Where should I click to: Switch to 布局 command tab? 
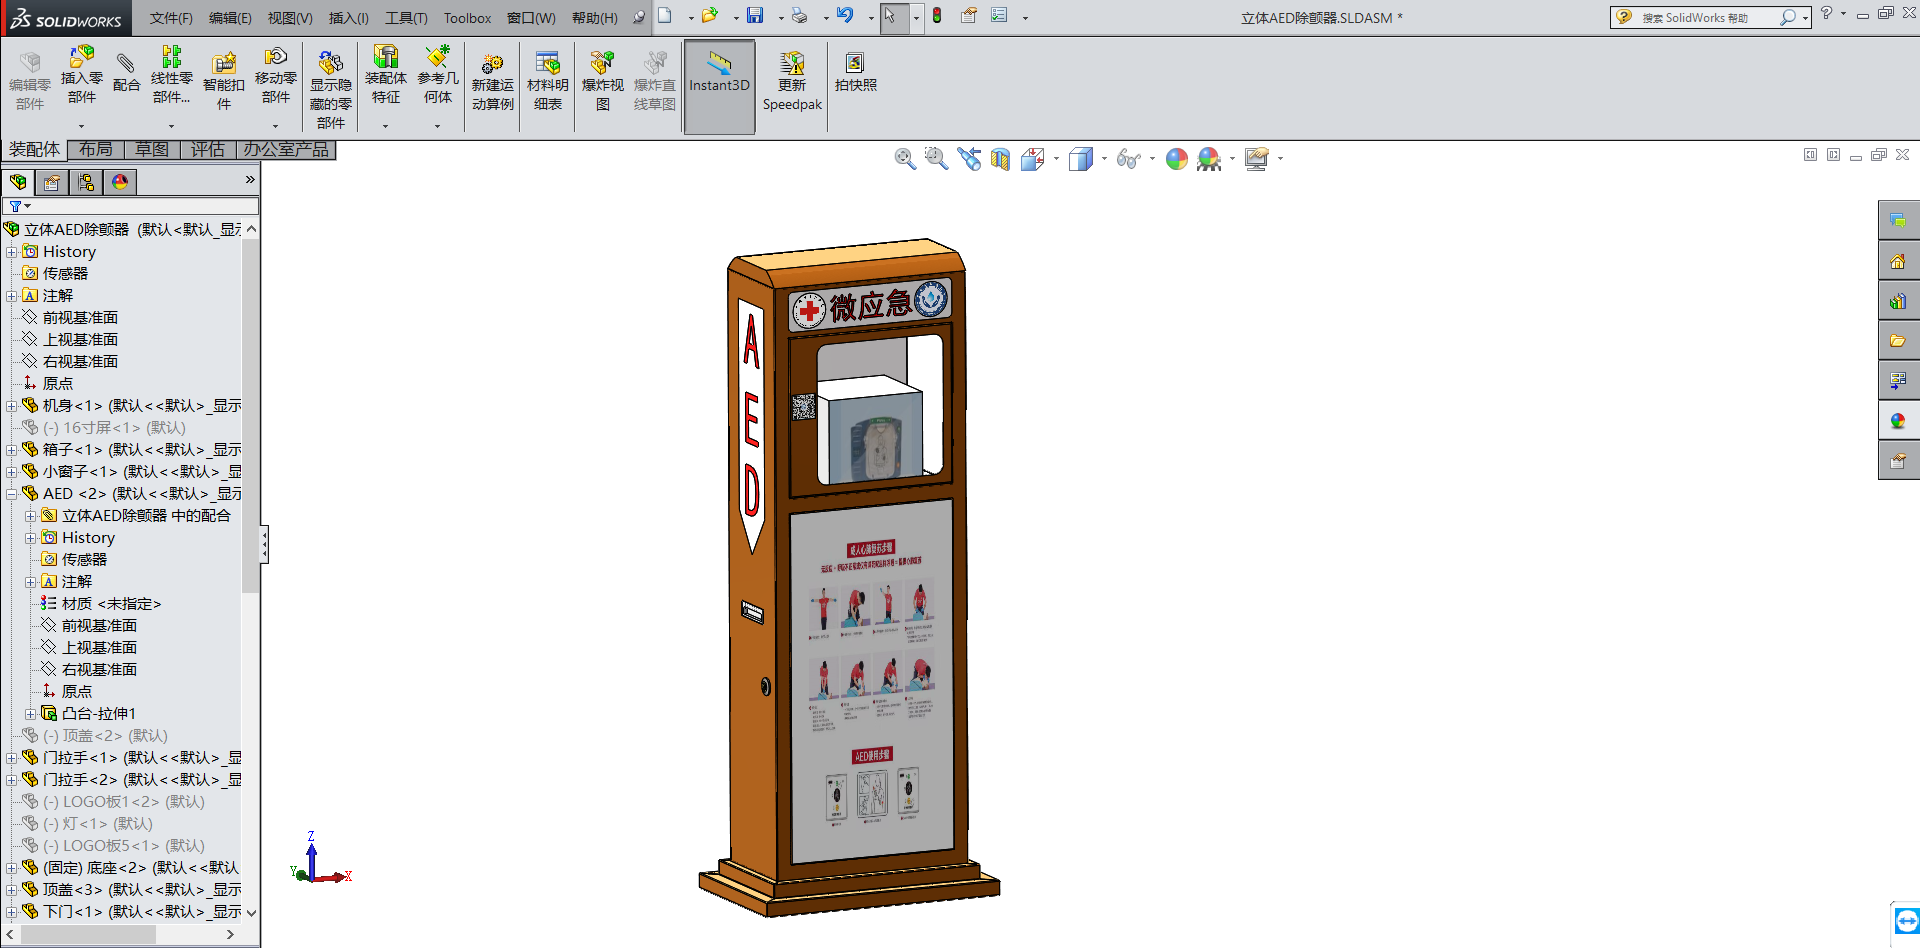(96, 150)
